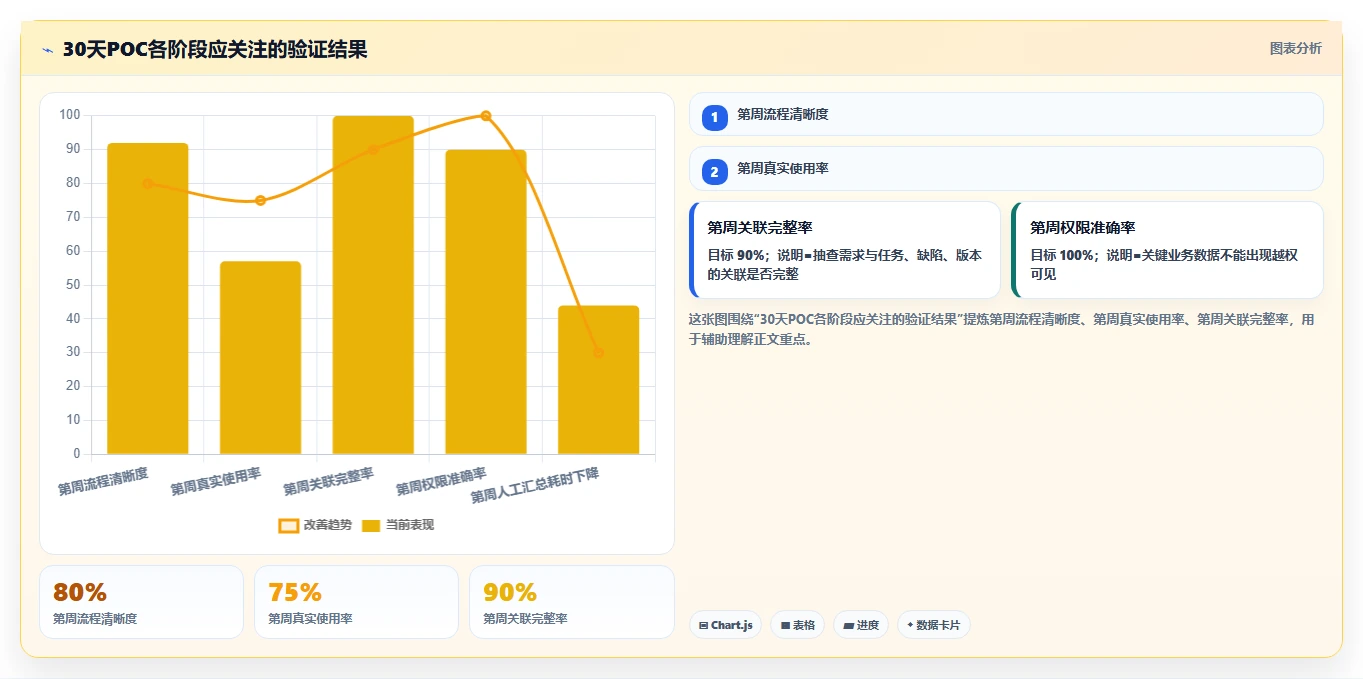The image size is (1363, 679).
Task: Click x-axis label 第周流程清晰度
Action: [103, 481]
